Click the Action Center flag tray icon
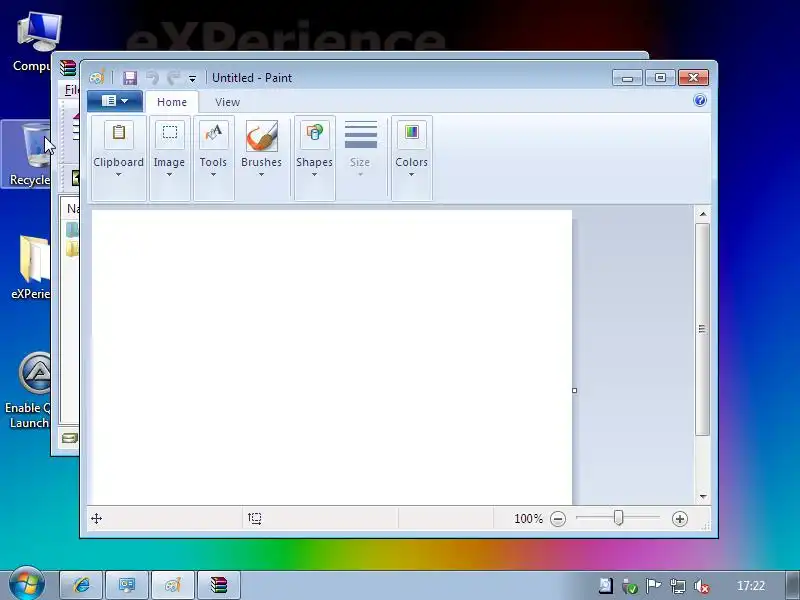Screen dimensions: 800x600 [x=653, y=586]
